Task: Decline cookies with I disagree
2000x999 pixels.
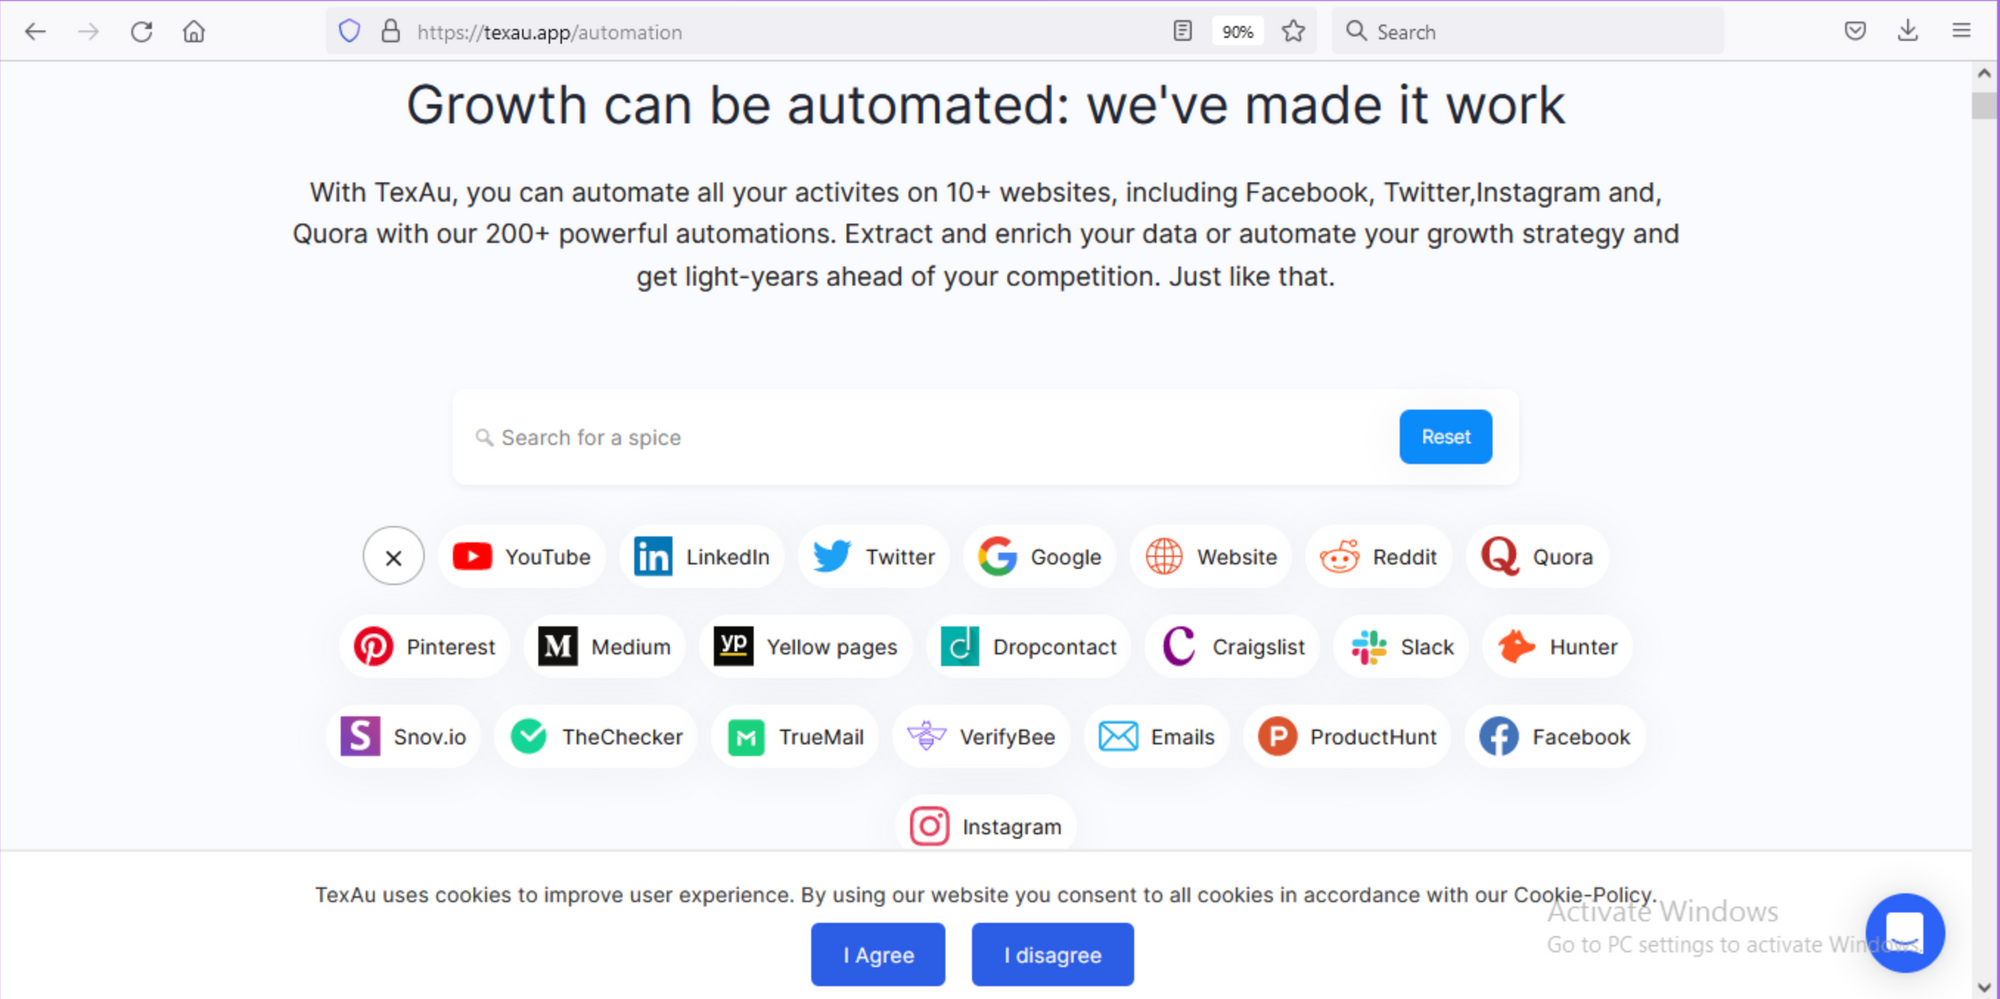Action: 1052,955
